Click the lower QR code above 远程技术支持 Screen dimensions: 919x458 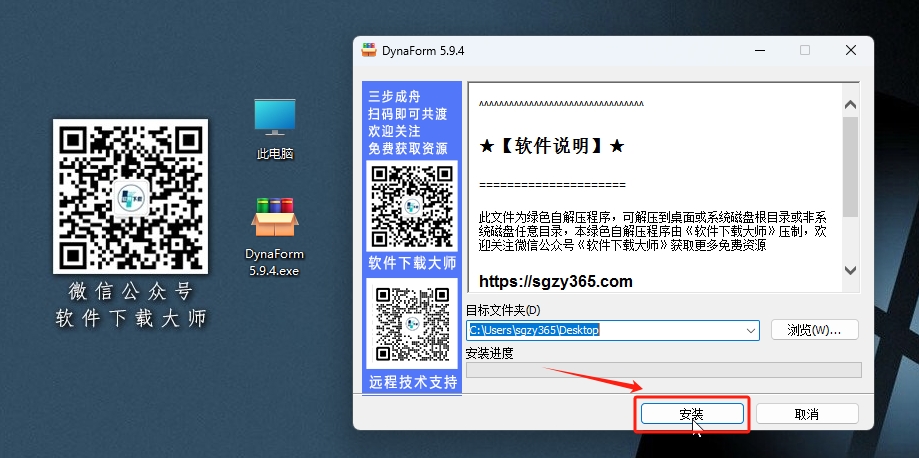(412, 323)
